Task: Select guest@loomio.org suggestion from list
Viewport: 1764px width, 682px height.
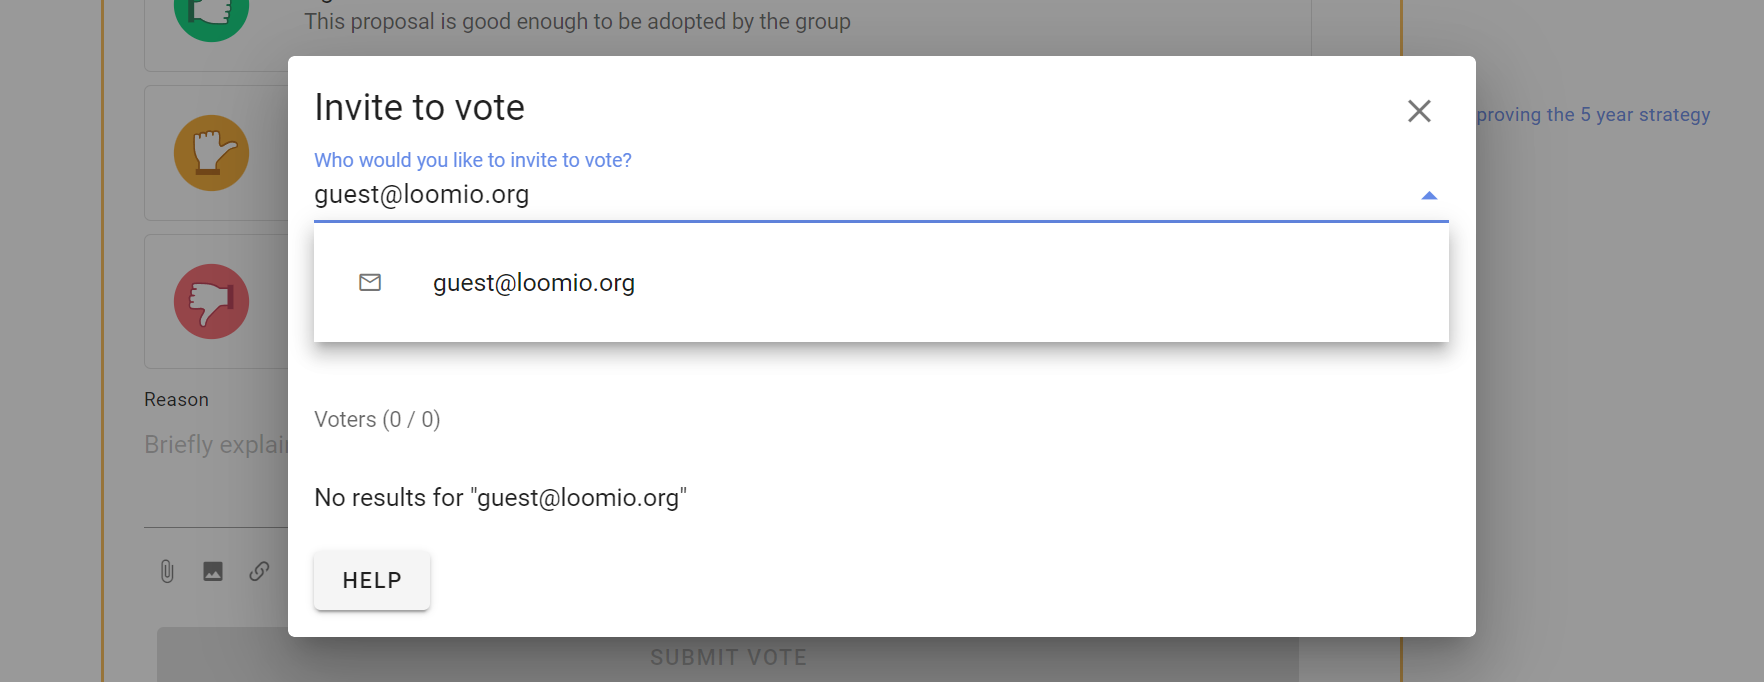Action: pyautogui.click(x=881, y=283)
